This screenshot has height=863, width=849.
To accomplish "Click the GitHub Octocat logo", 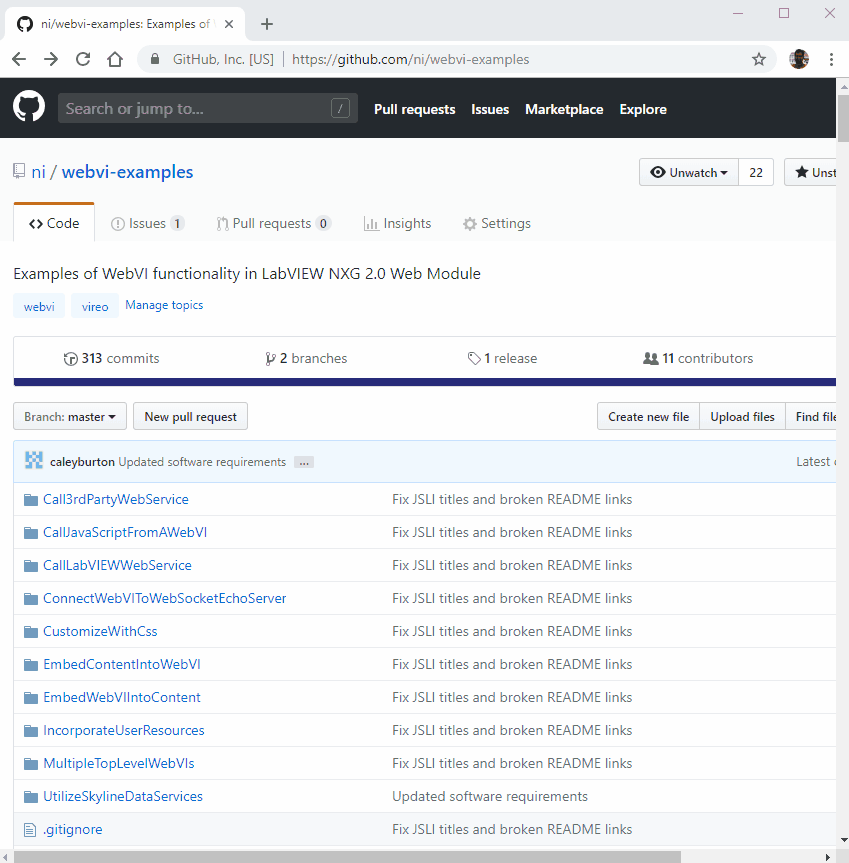I will [29, 106].
